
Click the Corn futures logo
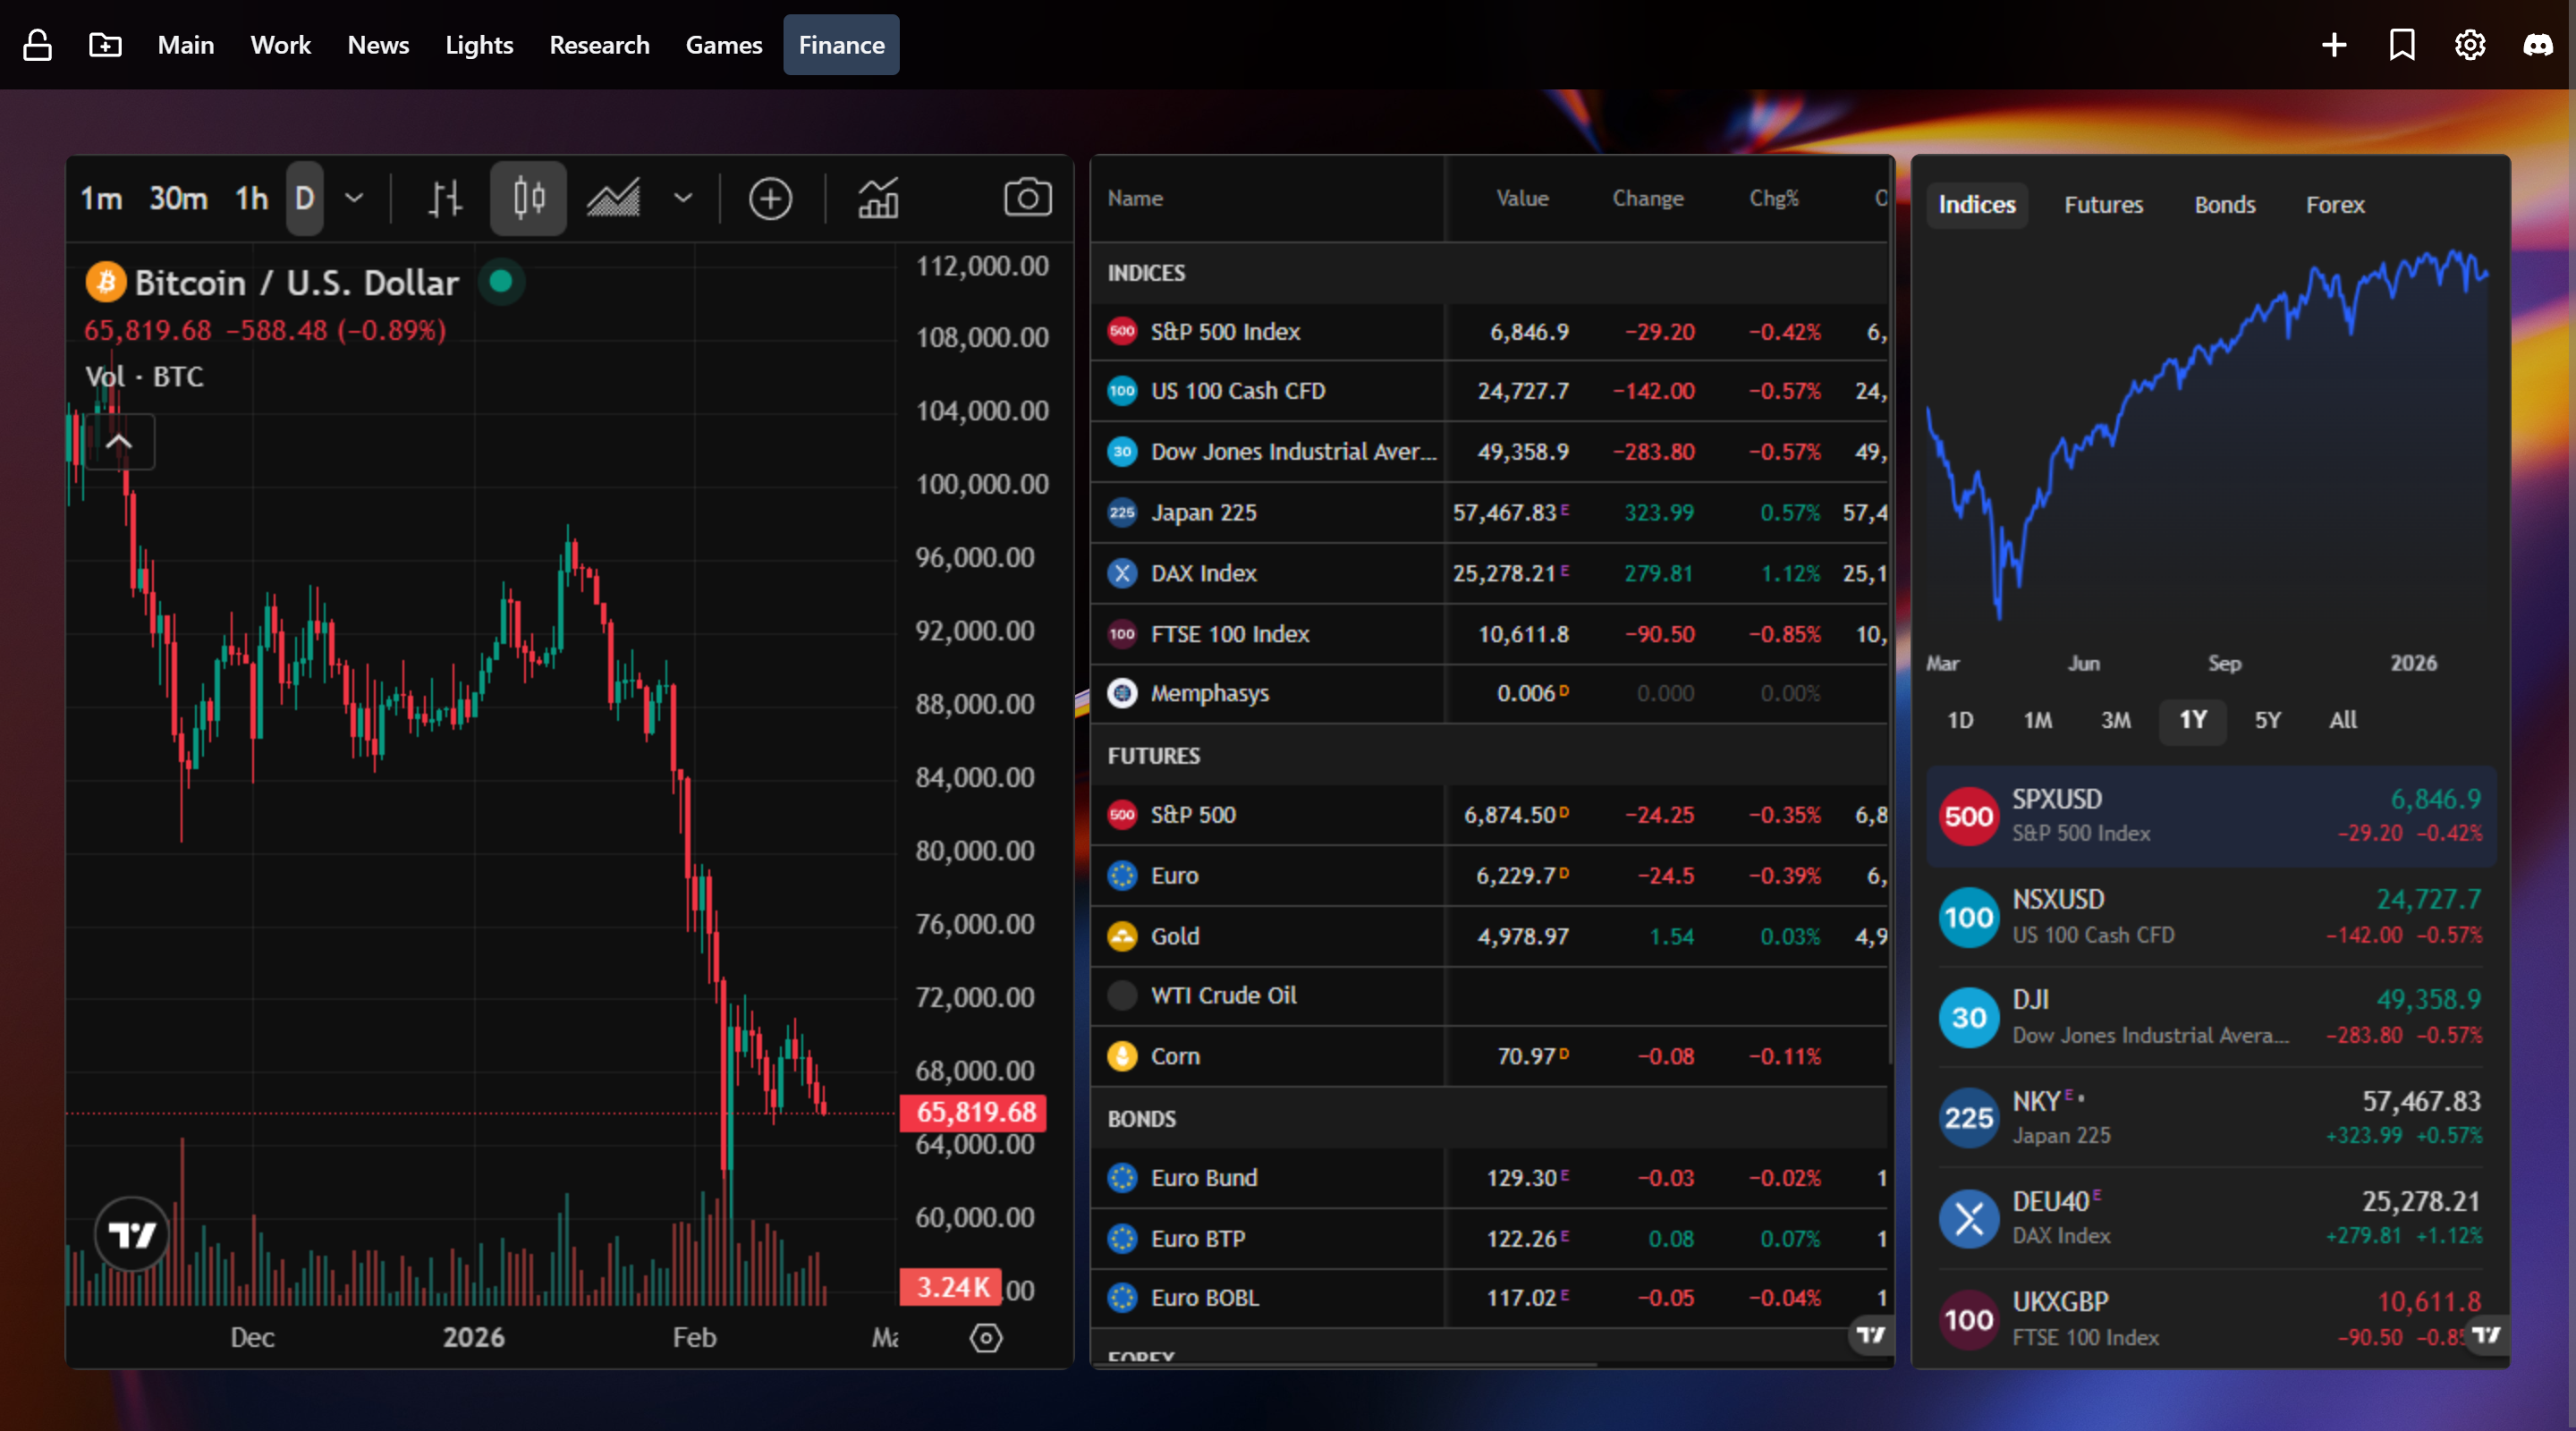click(1122, 1056)
